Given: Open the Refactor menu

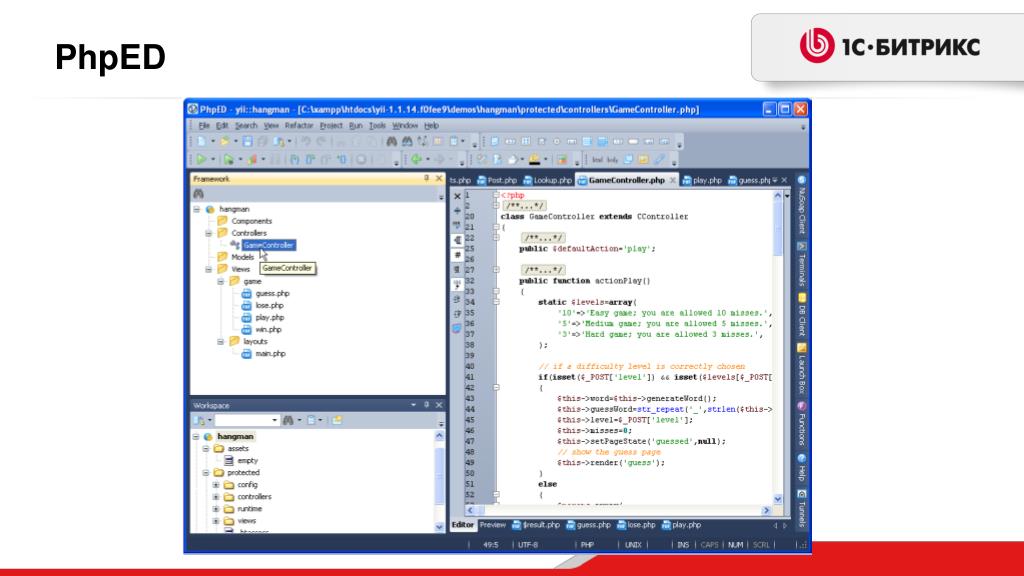Looking at the screenshot, I should tap(299, 125).
